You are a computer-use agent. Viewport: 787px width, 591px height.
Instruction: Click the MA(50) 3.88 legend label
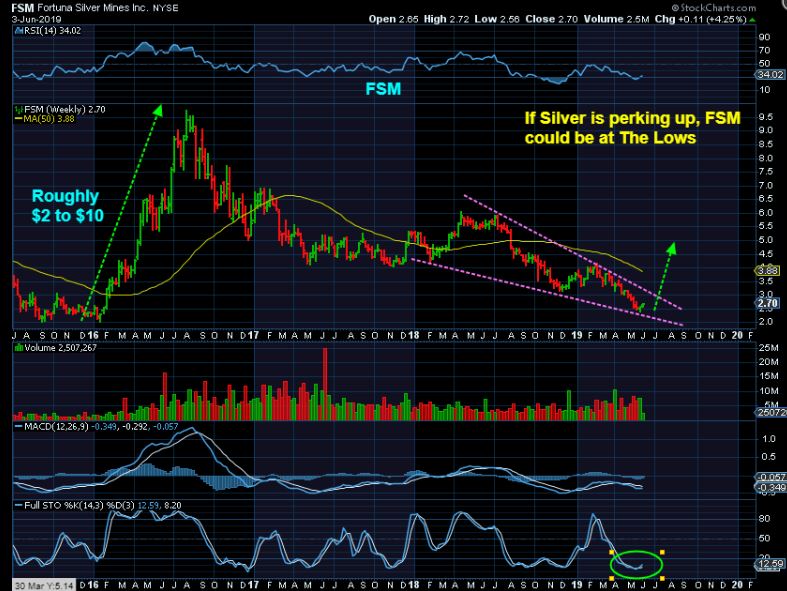[x=49, y=119]
